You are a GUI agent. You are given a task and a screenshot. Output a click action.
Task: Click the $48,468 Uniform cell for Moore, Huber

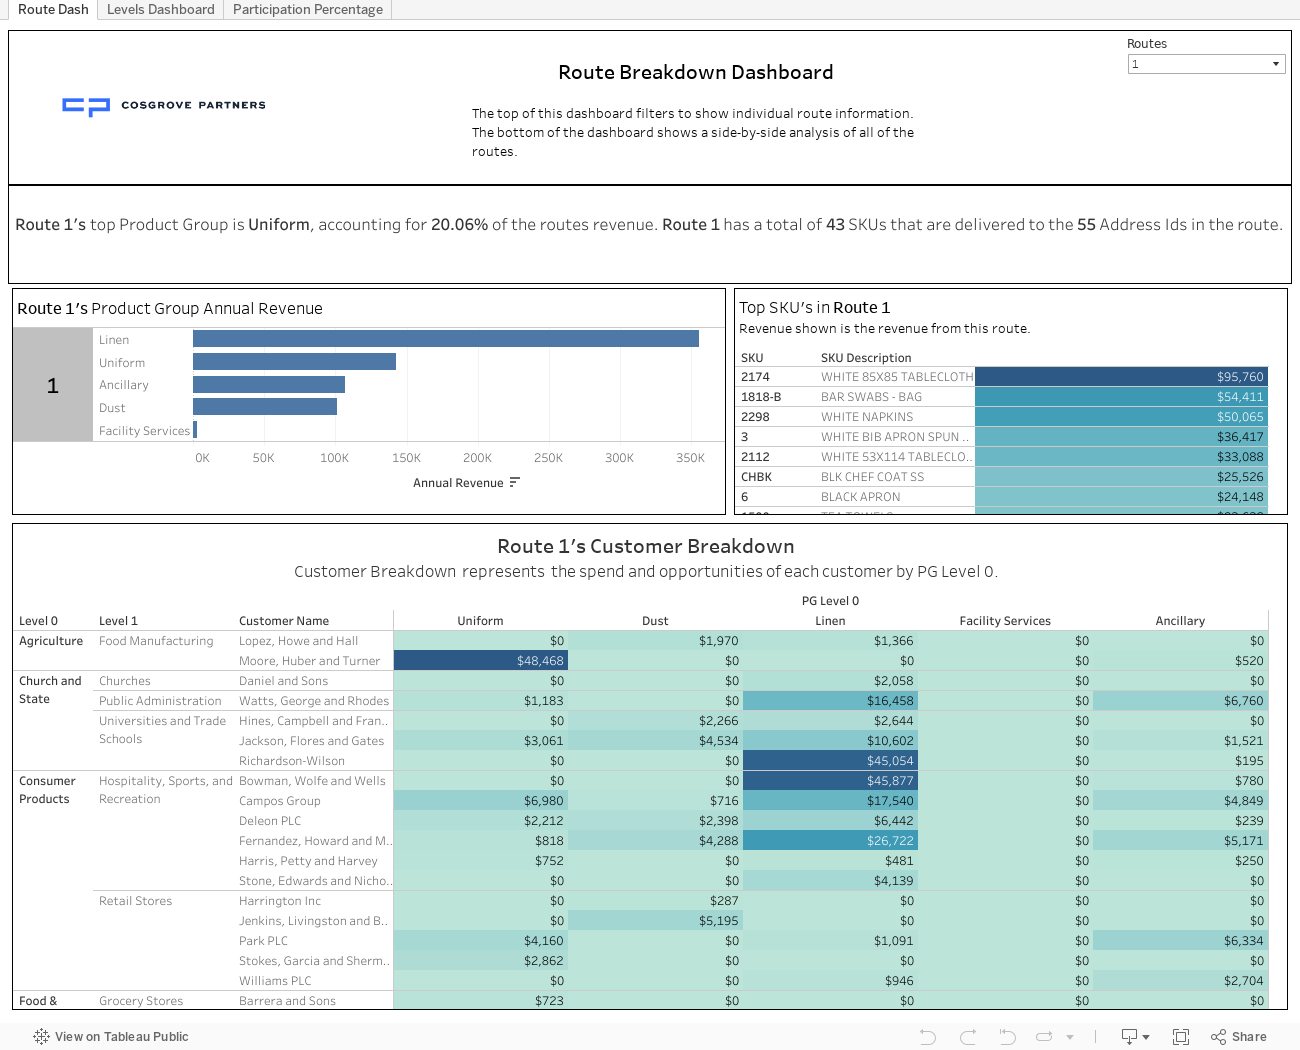(x=481, y=661)
